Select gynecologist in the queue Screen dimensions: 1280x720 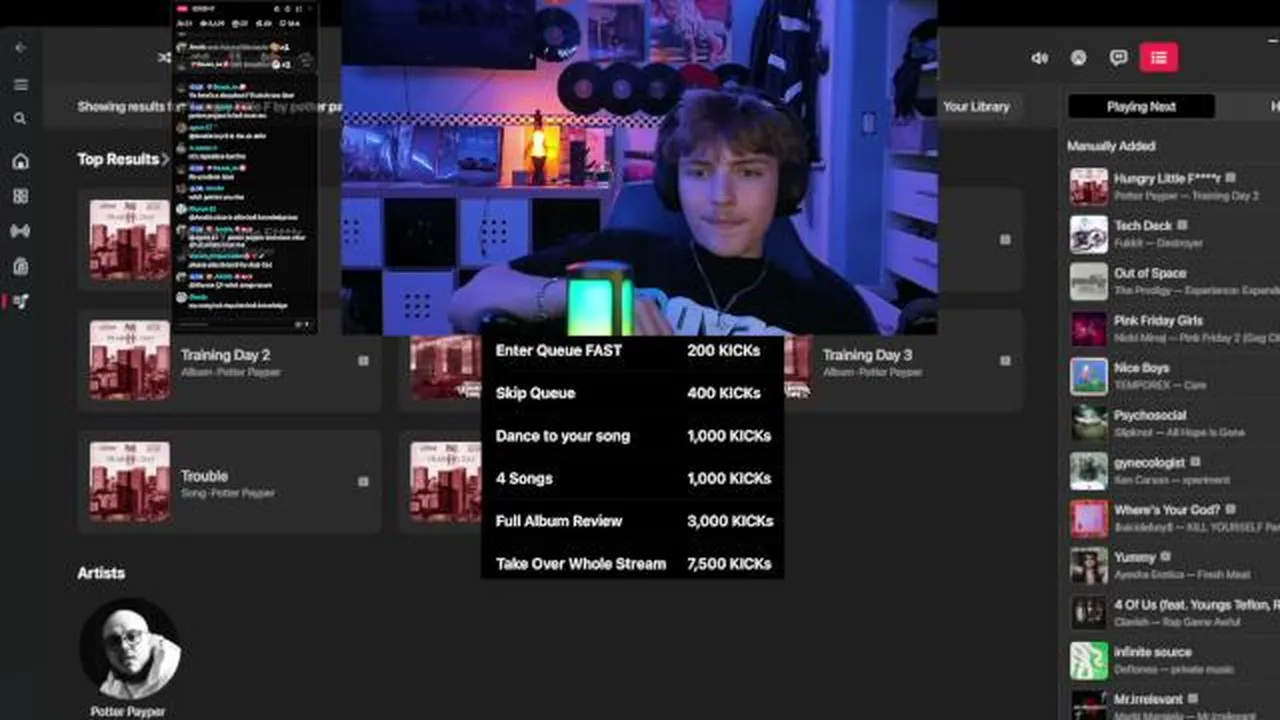point(1173,470)
